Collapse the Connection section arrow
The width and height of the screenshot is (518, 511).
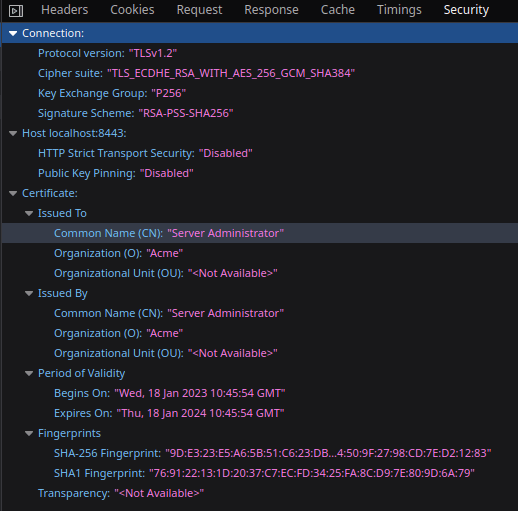13,33
